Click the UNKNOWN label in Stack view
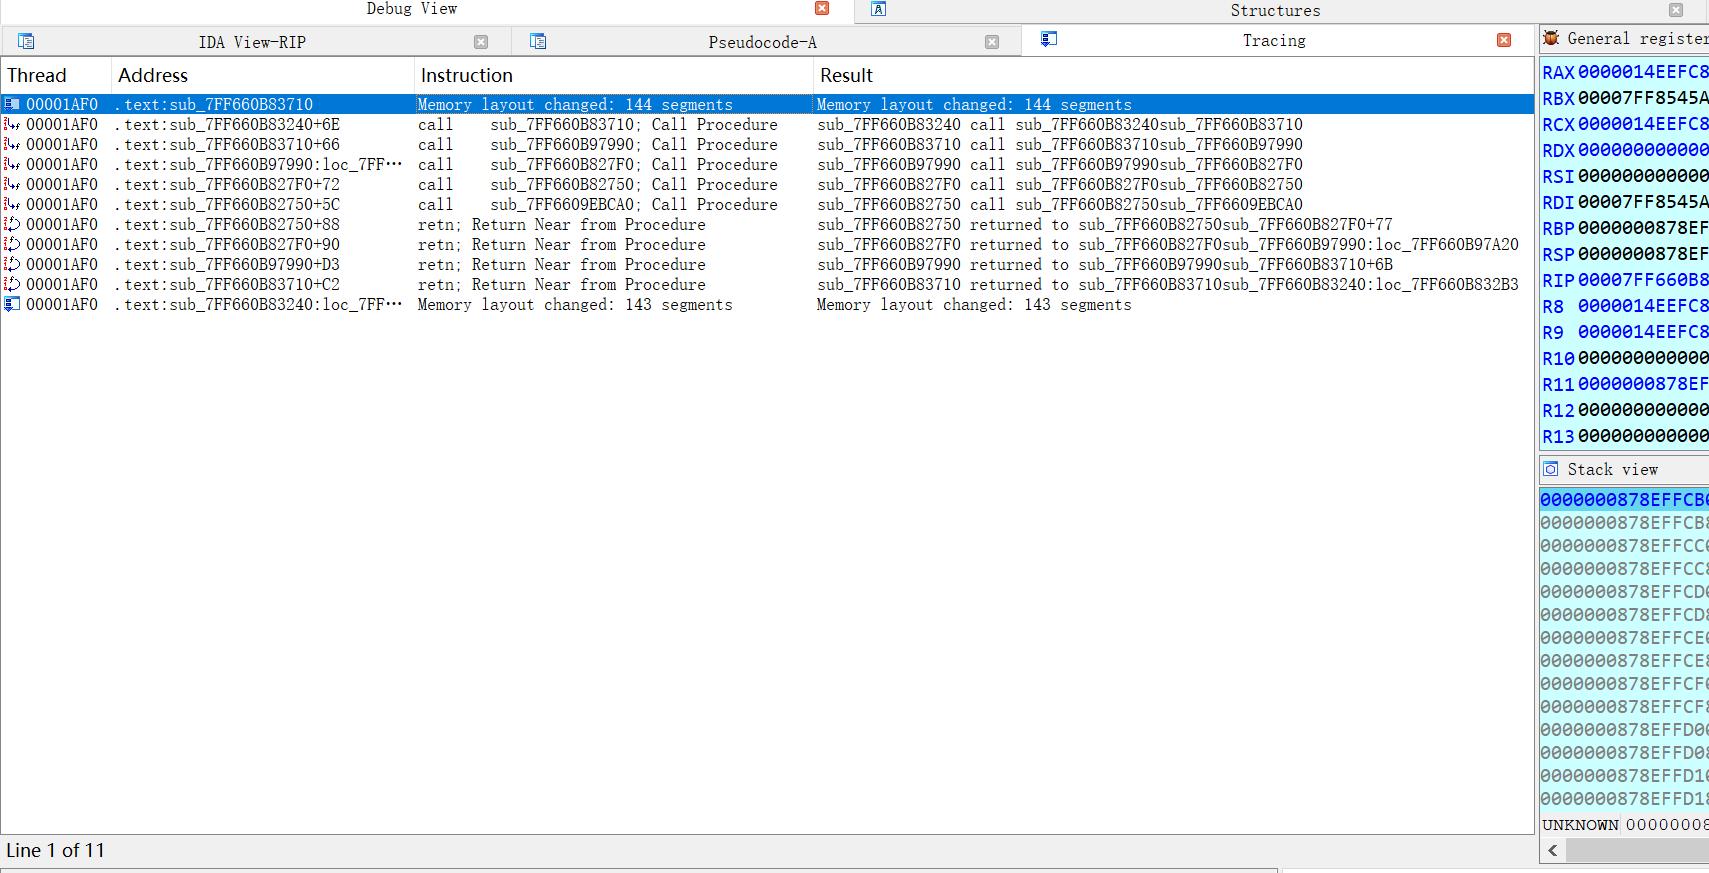Viewport: 1709px width, 873px height. pyautogui.click(x=1580, y=825)
